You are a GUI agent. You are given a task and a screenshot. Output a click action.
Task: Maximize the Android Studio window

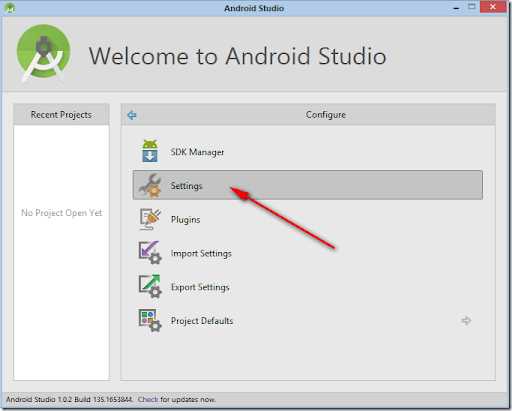click(x=472, y=7)
